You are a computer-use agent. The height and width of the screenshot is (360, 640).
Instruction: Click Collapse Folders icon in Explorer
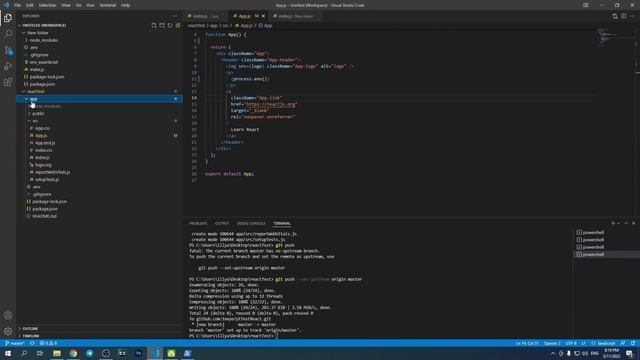(x=178, y=25)
